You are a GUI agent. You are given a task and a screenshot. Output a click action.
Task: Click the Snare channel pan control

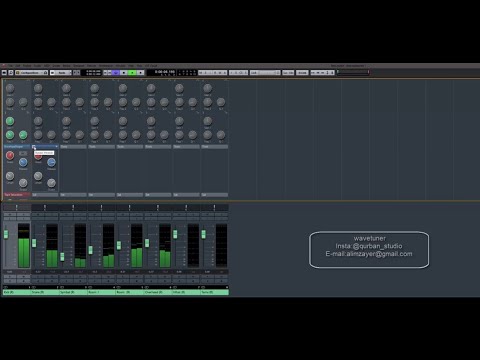(45, 208)
